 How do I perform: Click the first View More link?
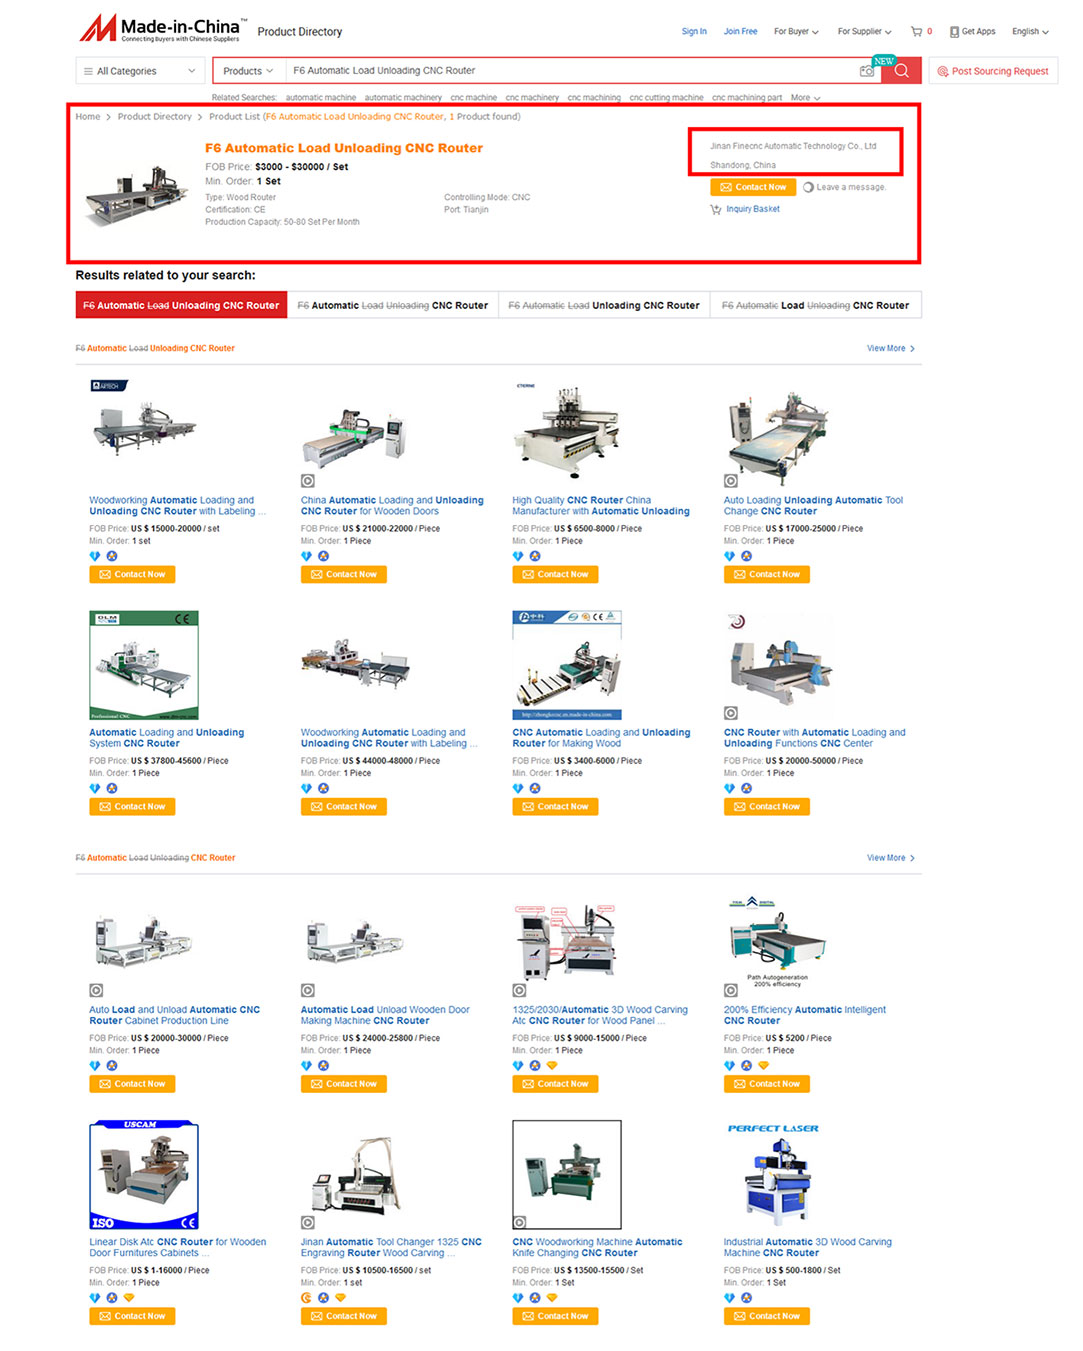(891, 349)
